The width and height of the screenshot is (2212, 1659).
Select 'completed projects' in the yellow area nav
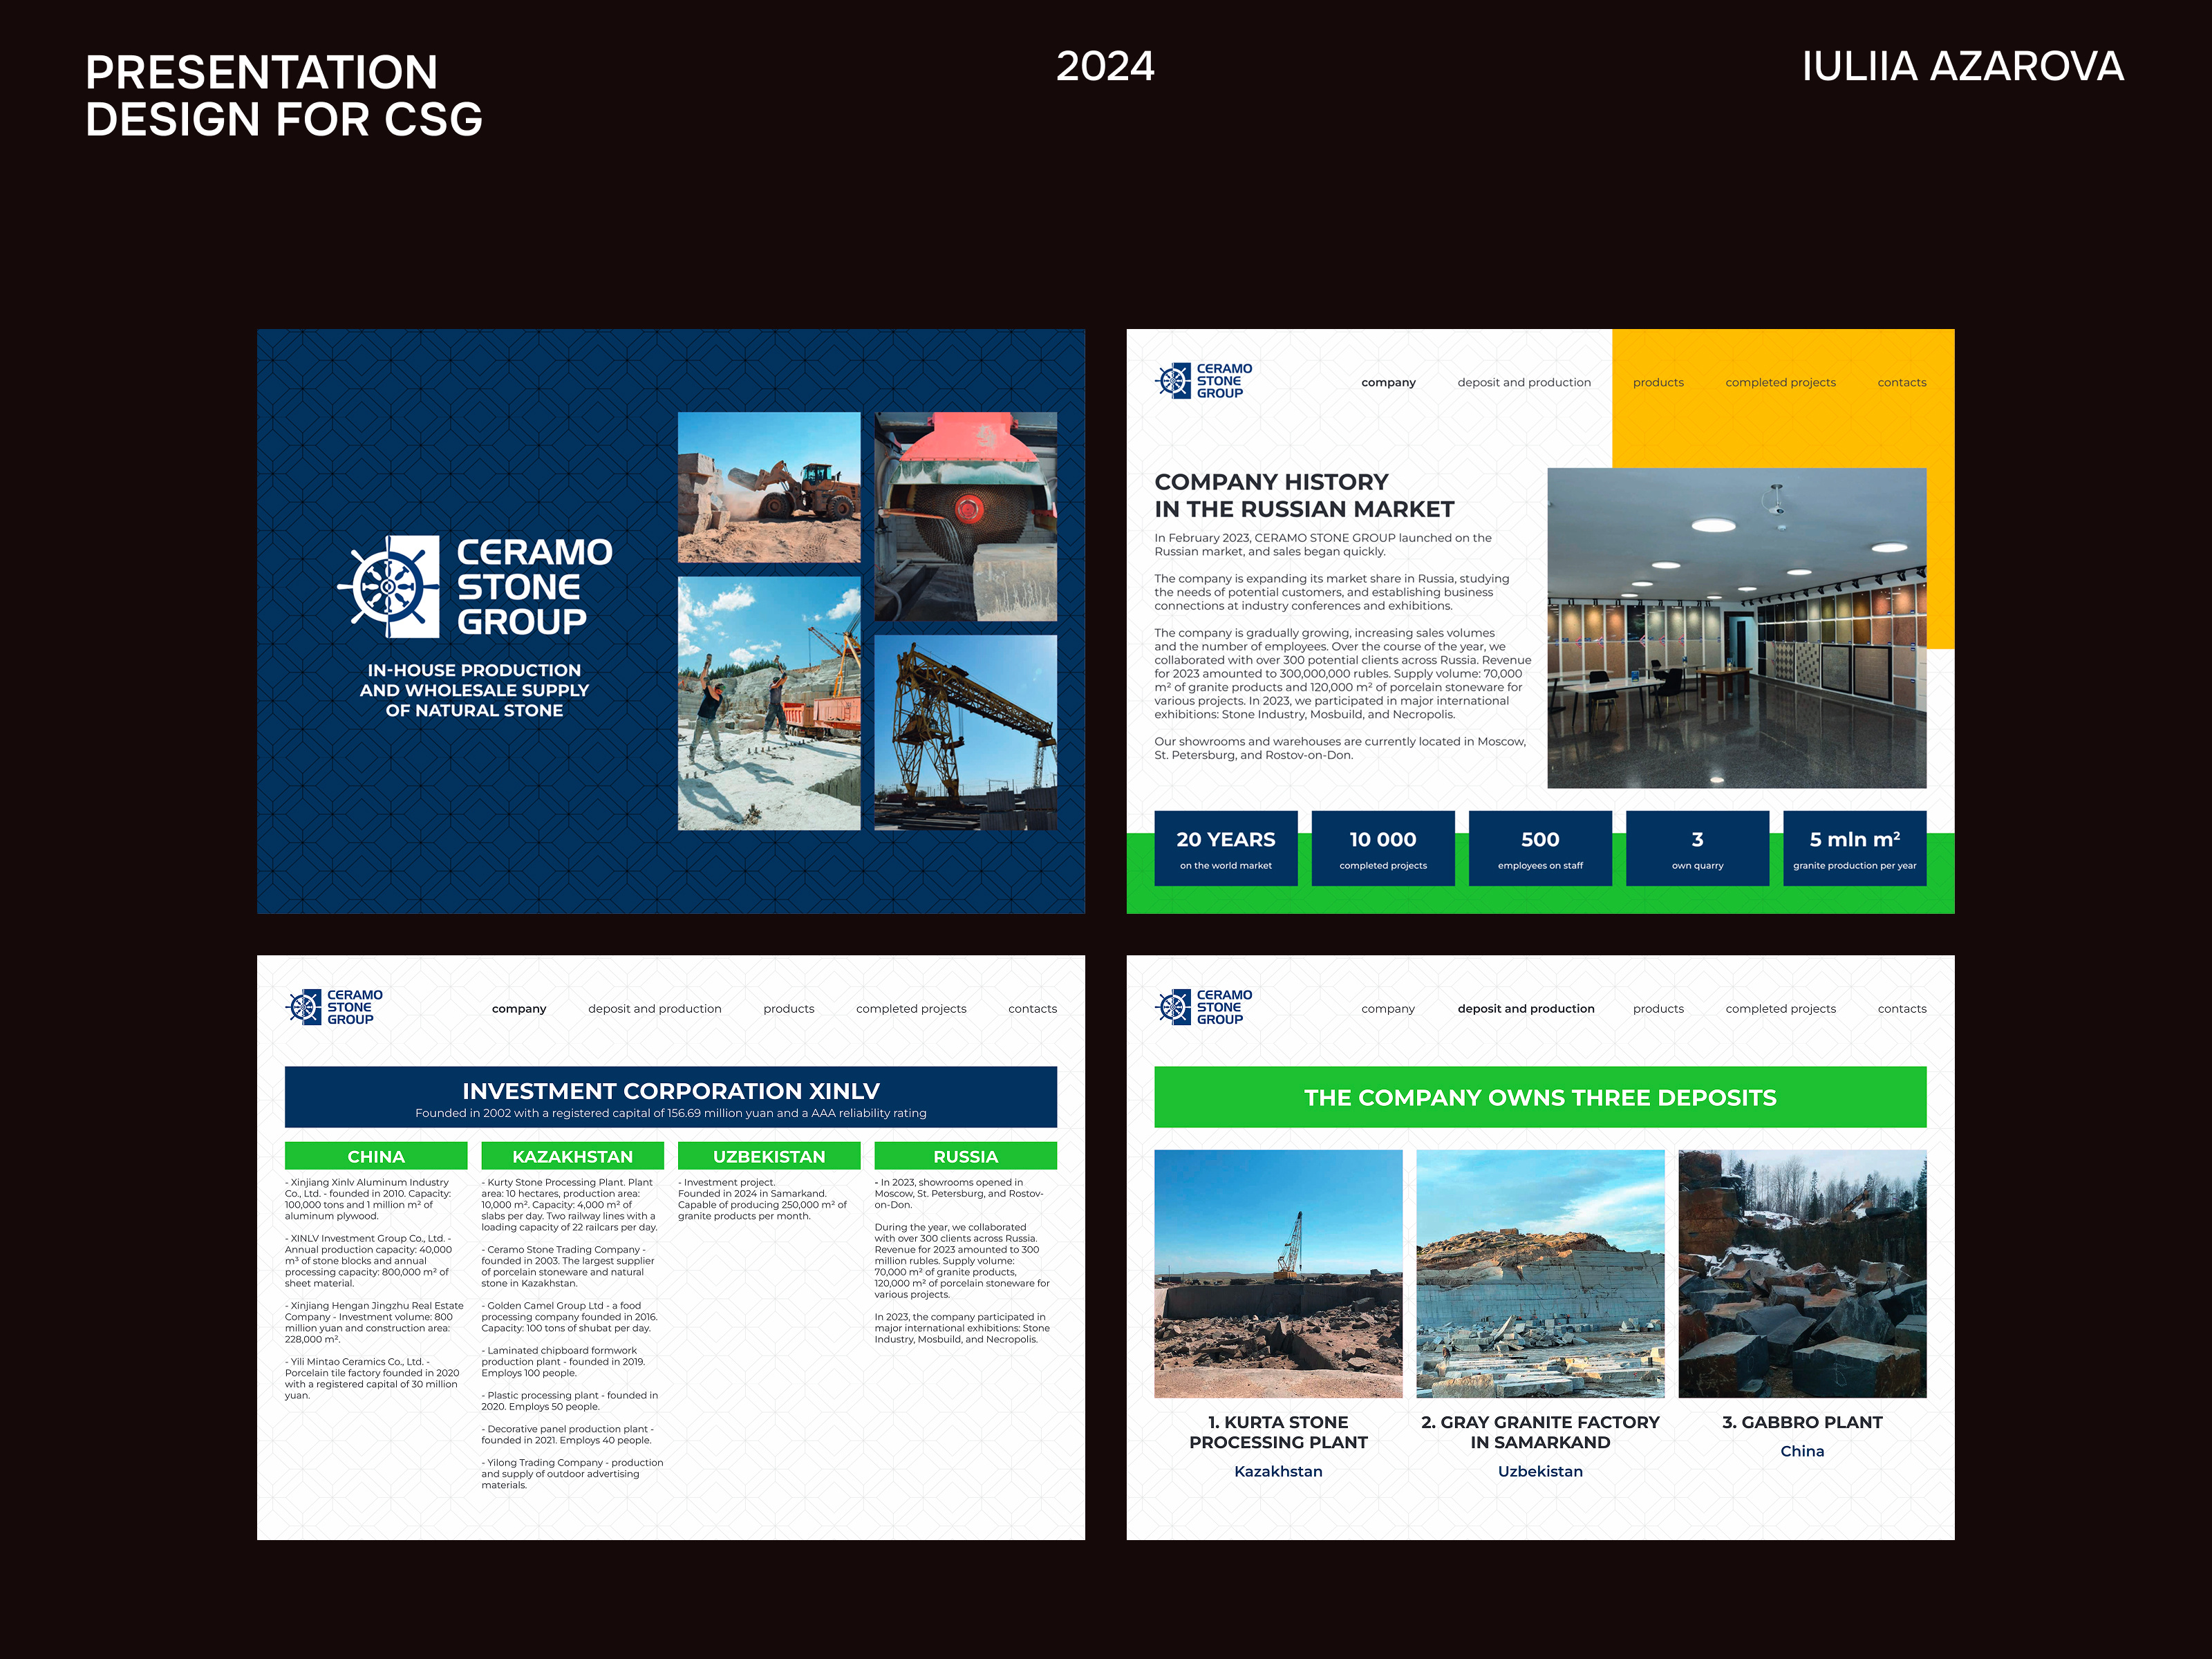pos(1780,383)
